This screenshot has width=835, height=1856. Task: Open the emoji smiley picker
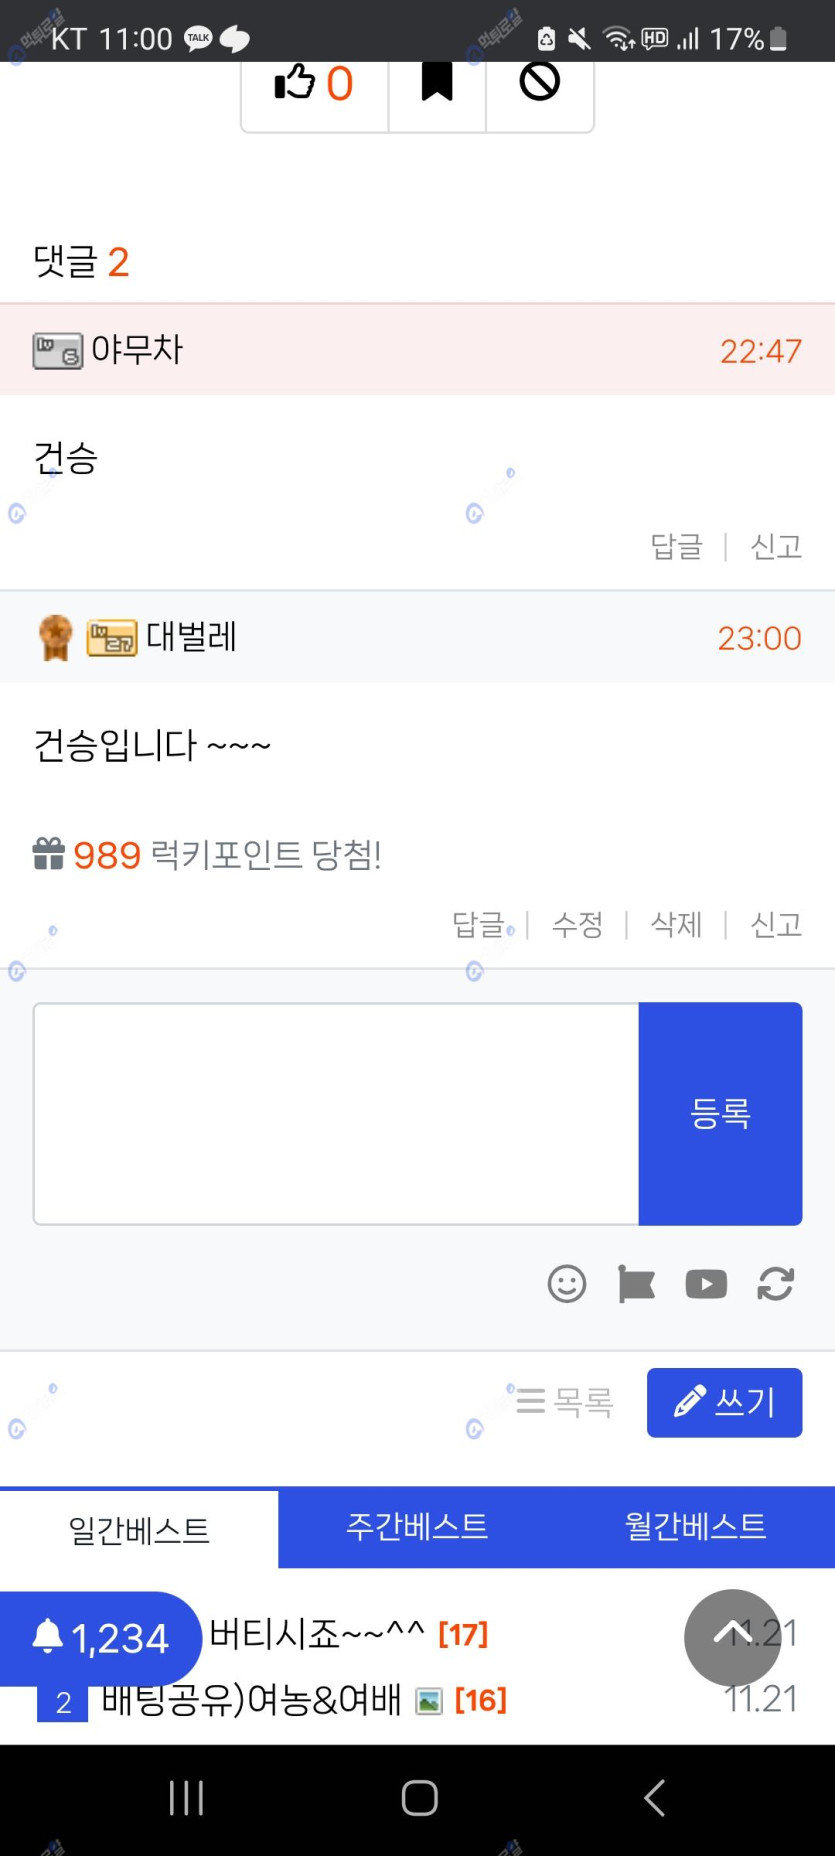pyautogui.click(x=567, y=1283)
